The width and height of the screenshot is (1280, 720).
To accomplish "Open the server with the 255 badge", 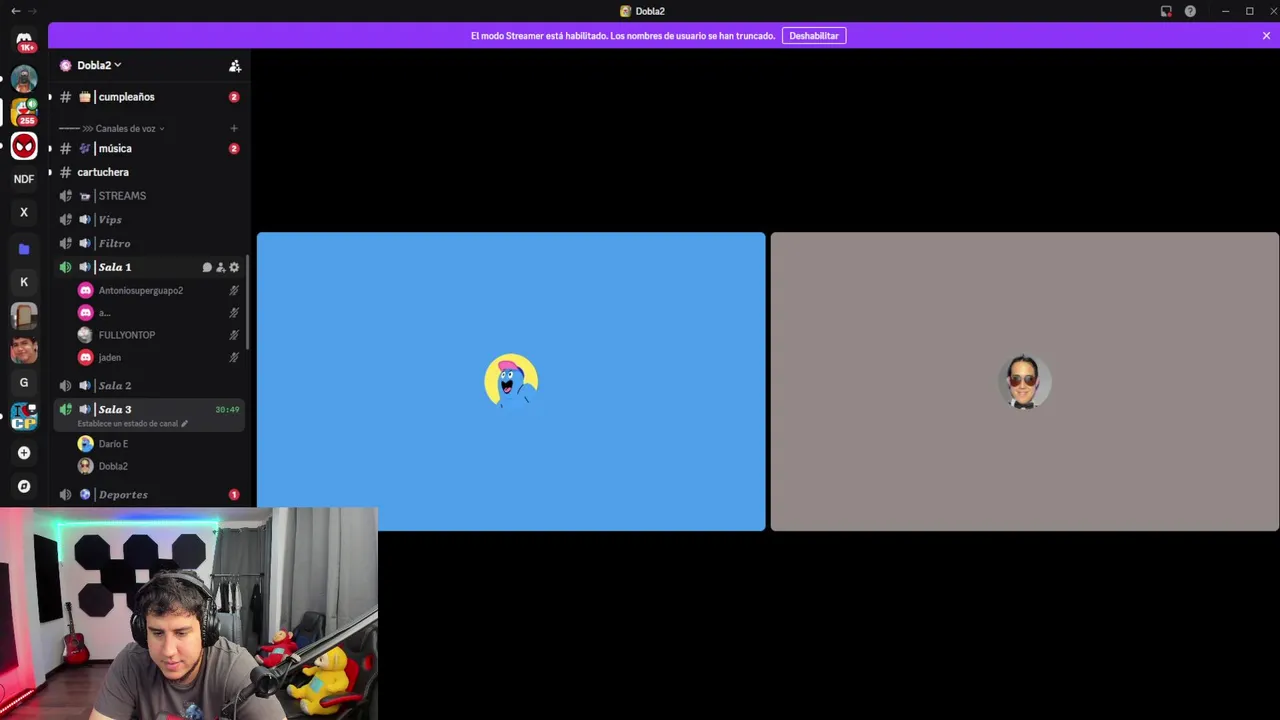I will (24, 112).
